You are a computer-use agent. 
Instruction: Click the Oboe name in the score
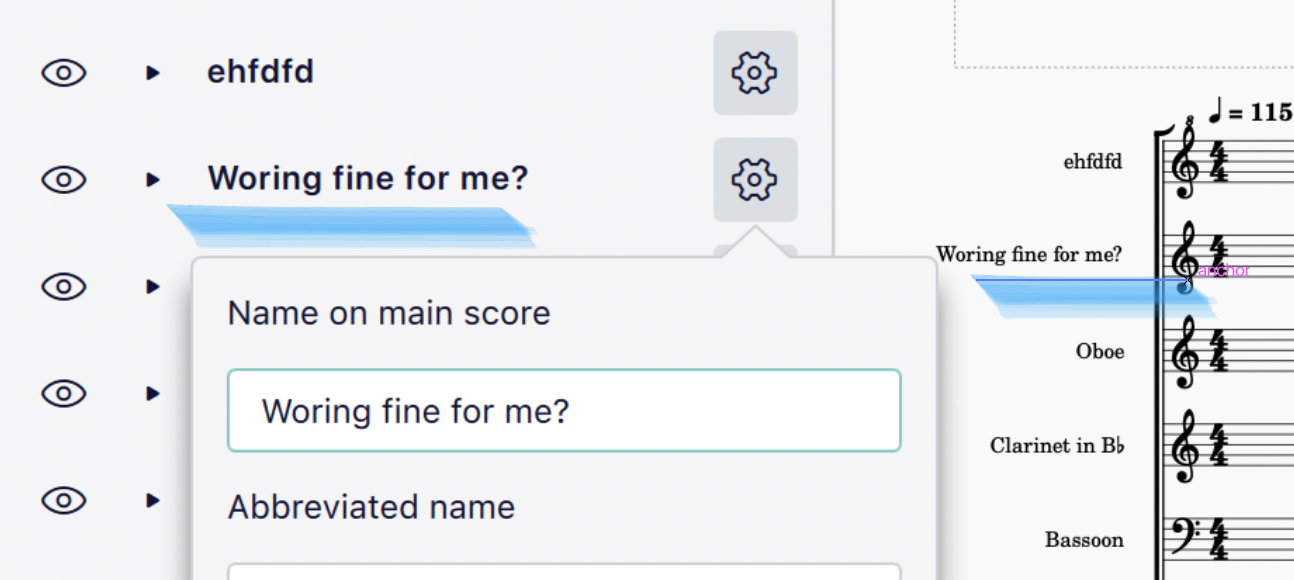[x=1100, y=351]
